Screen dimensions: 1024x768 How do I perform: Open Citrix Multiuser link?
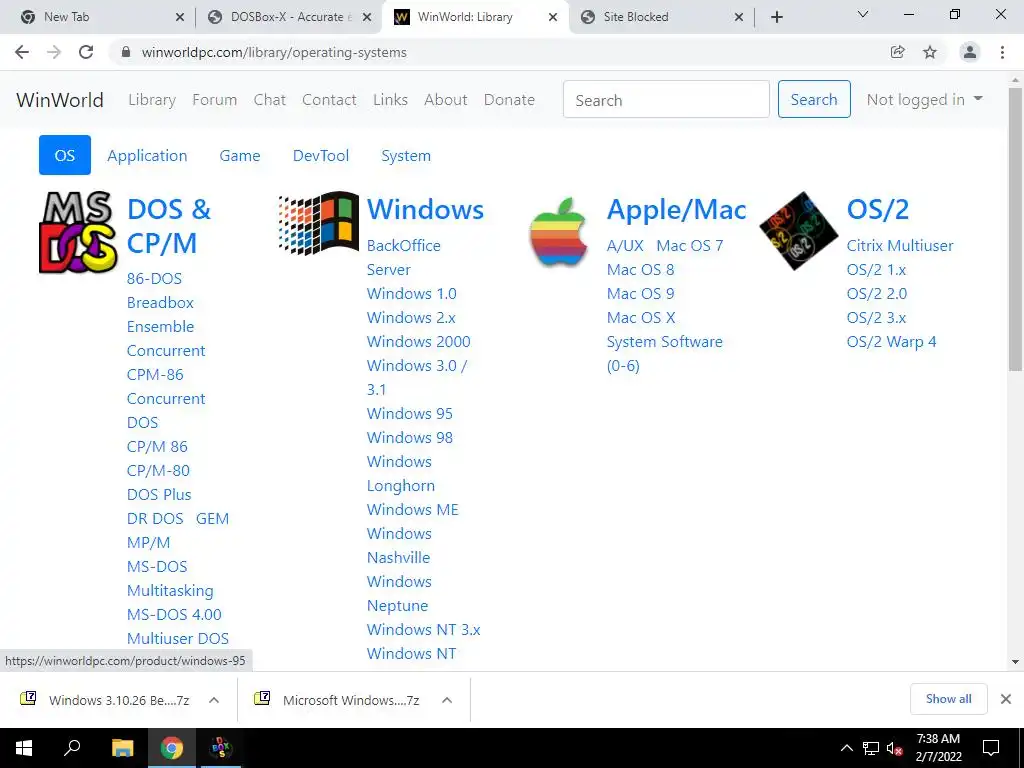point(900,246)
